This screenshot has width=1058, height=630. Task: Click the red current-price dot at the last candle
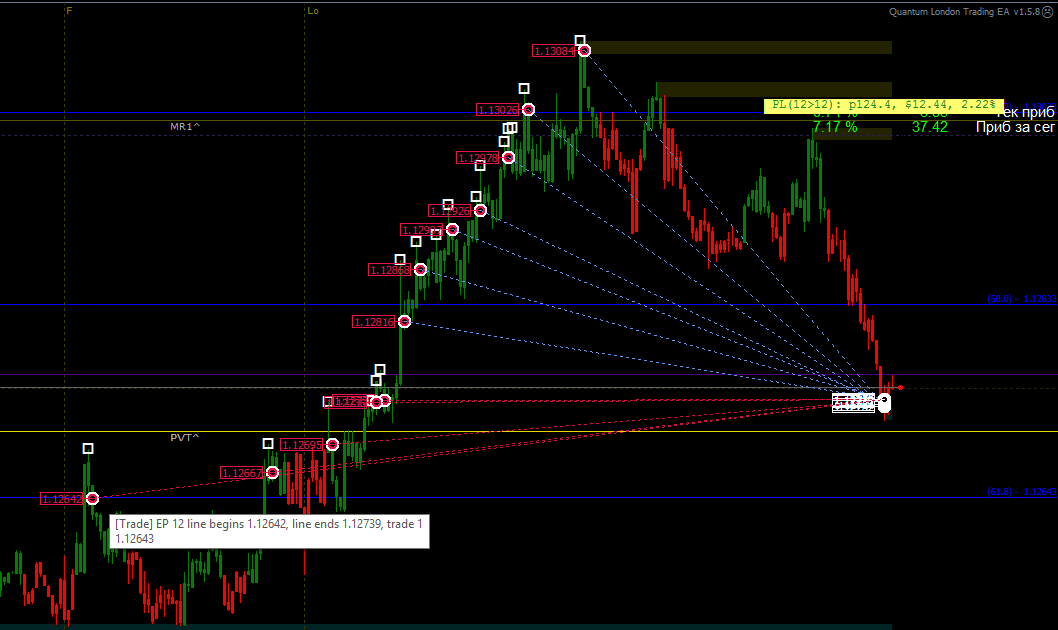tap(901, 388)
